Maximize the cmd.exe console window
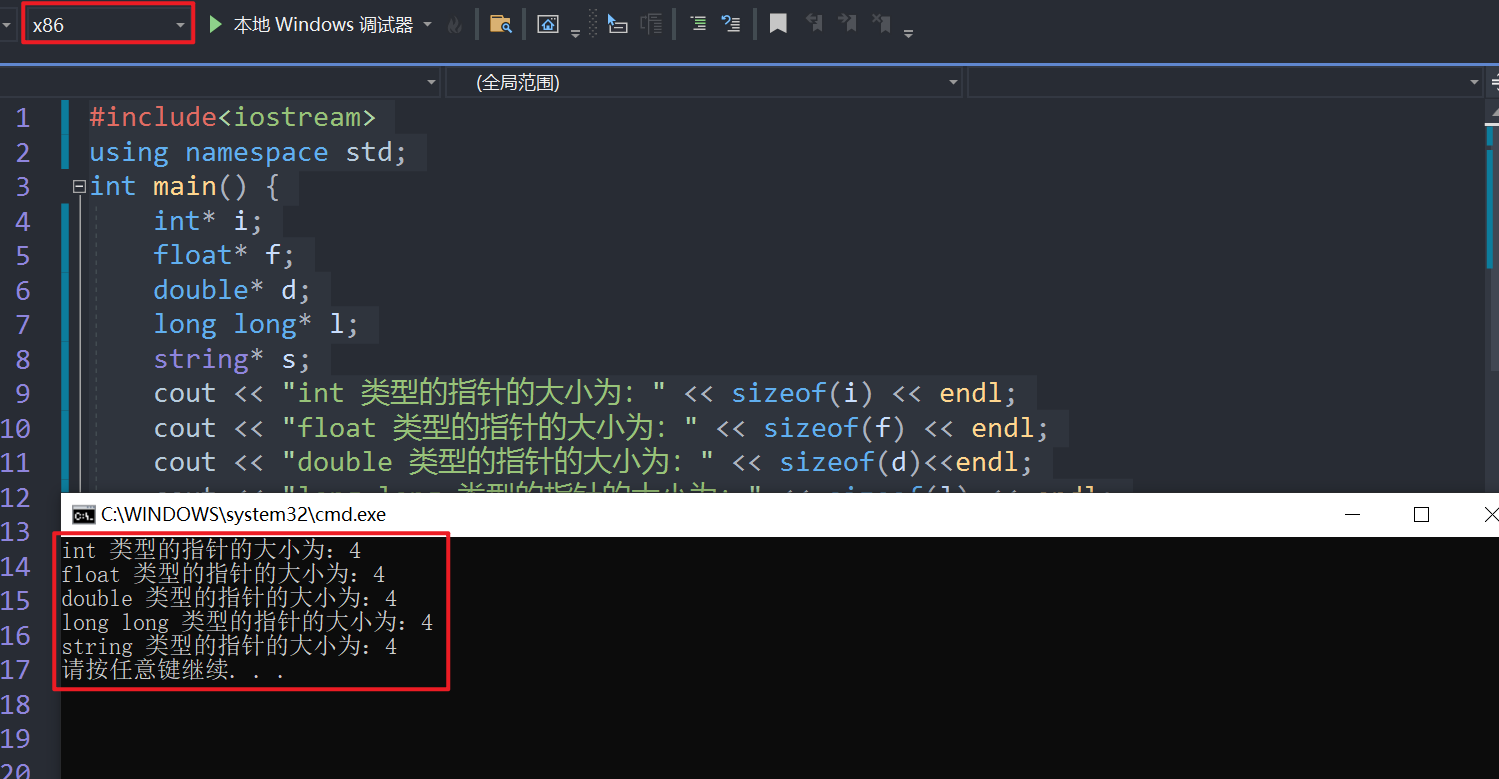Viewport: 1499px width, 779px height. point(1421,514)
